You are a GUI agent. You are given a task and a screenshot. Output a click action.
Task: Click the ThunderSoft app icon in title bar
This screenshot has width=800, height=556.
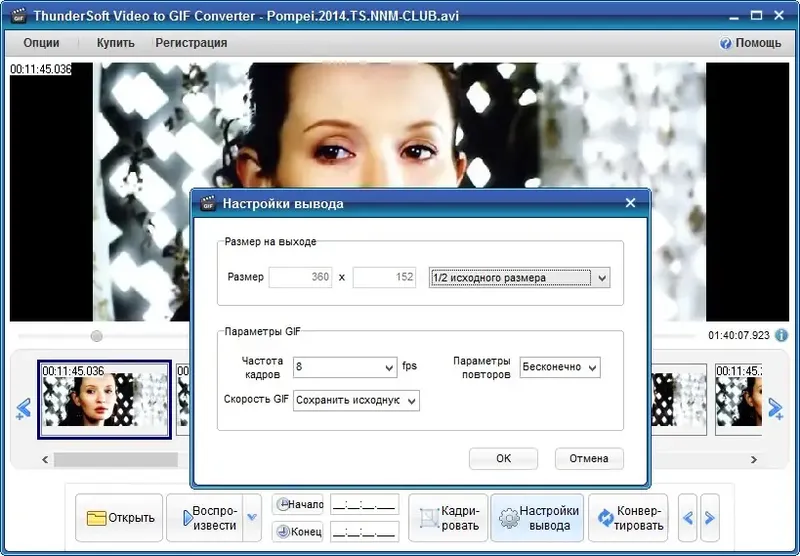18,16
